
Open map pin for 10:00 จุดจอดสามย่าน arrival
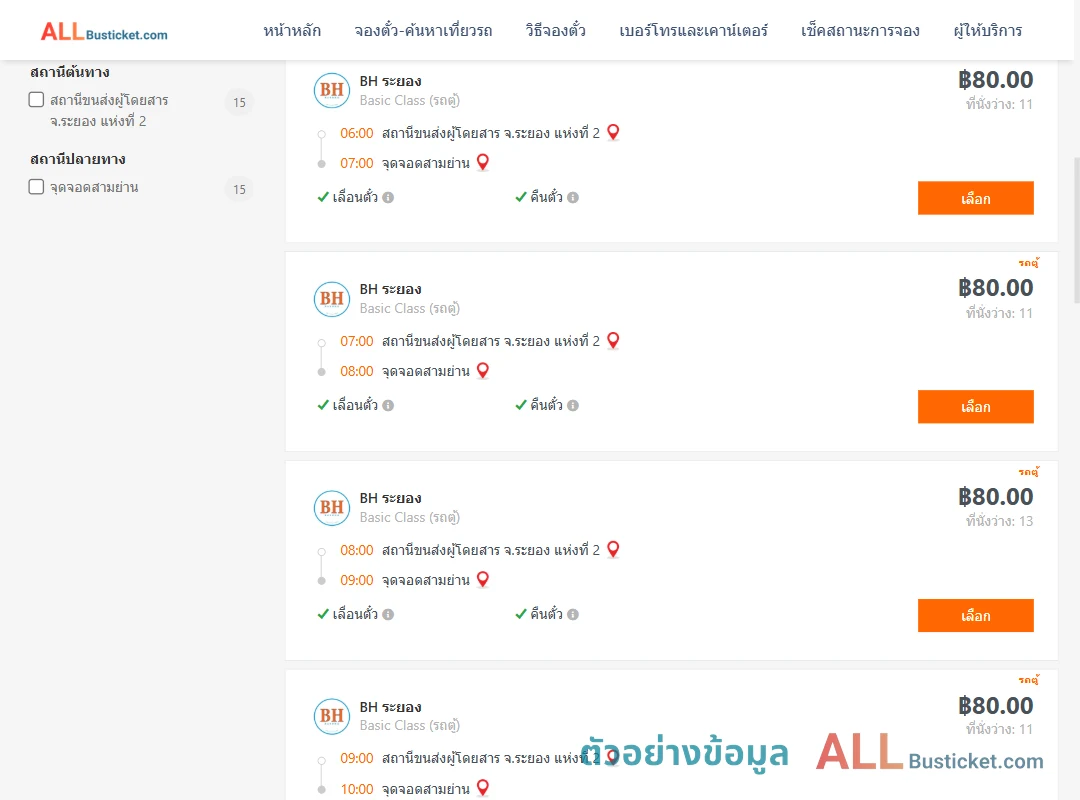click(x=483, y=788)
